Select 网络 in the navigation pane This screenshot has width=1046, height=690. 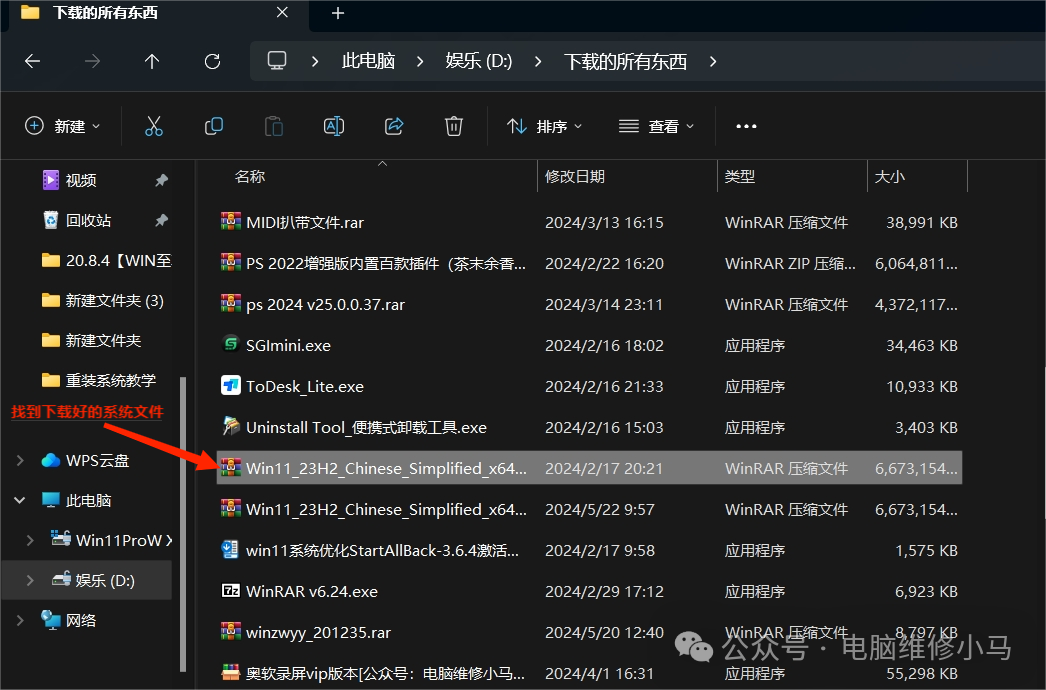[x=81, y=621]
